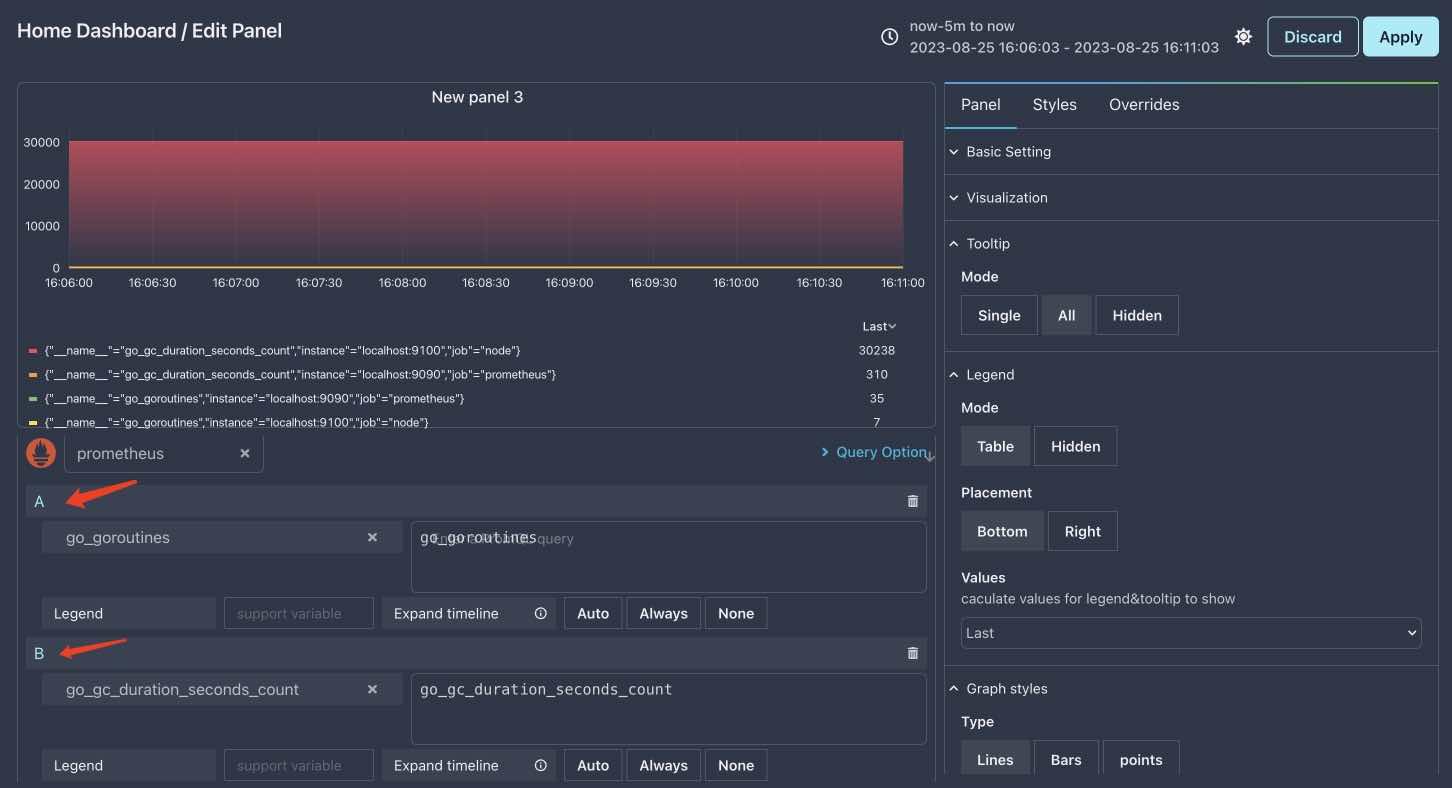Expand the Basic Setting section
This screenshot has height=788, width=1452.
pyautogui.click(x=1191, y=152)
